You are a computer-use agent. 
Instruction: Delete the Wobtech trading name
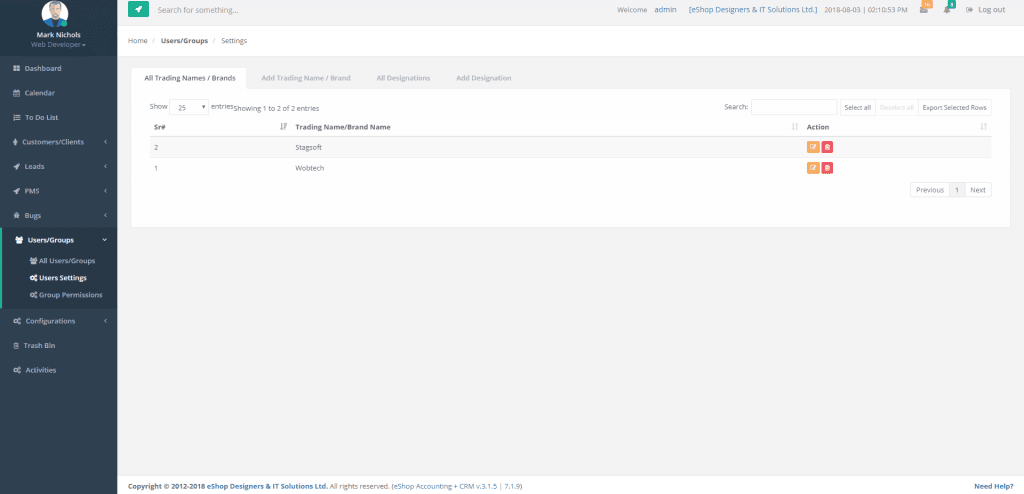[x=827, y=168]
